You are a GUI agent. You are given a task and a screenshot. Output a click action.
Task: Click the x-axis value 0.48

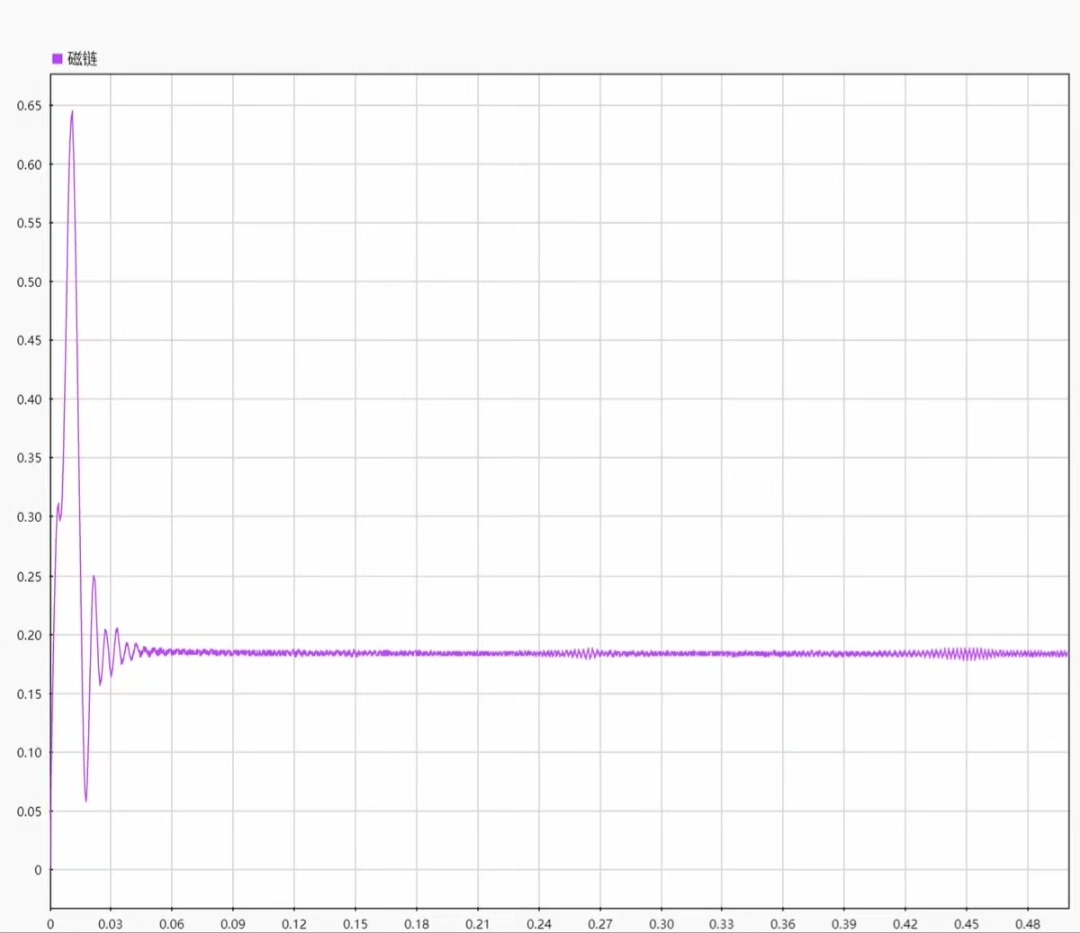point(1028,924)
